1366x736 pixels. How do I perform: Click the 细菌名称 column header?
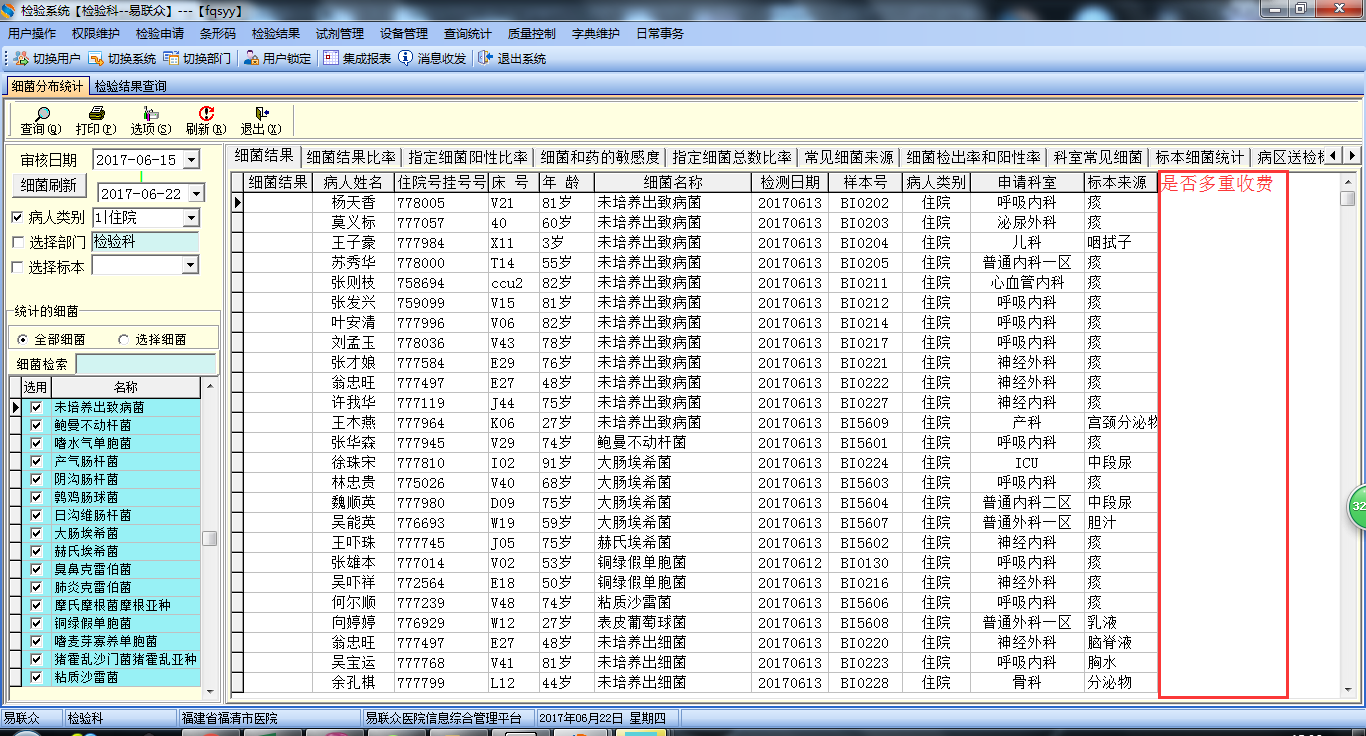tap(673, 182)
